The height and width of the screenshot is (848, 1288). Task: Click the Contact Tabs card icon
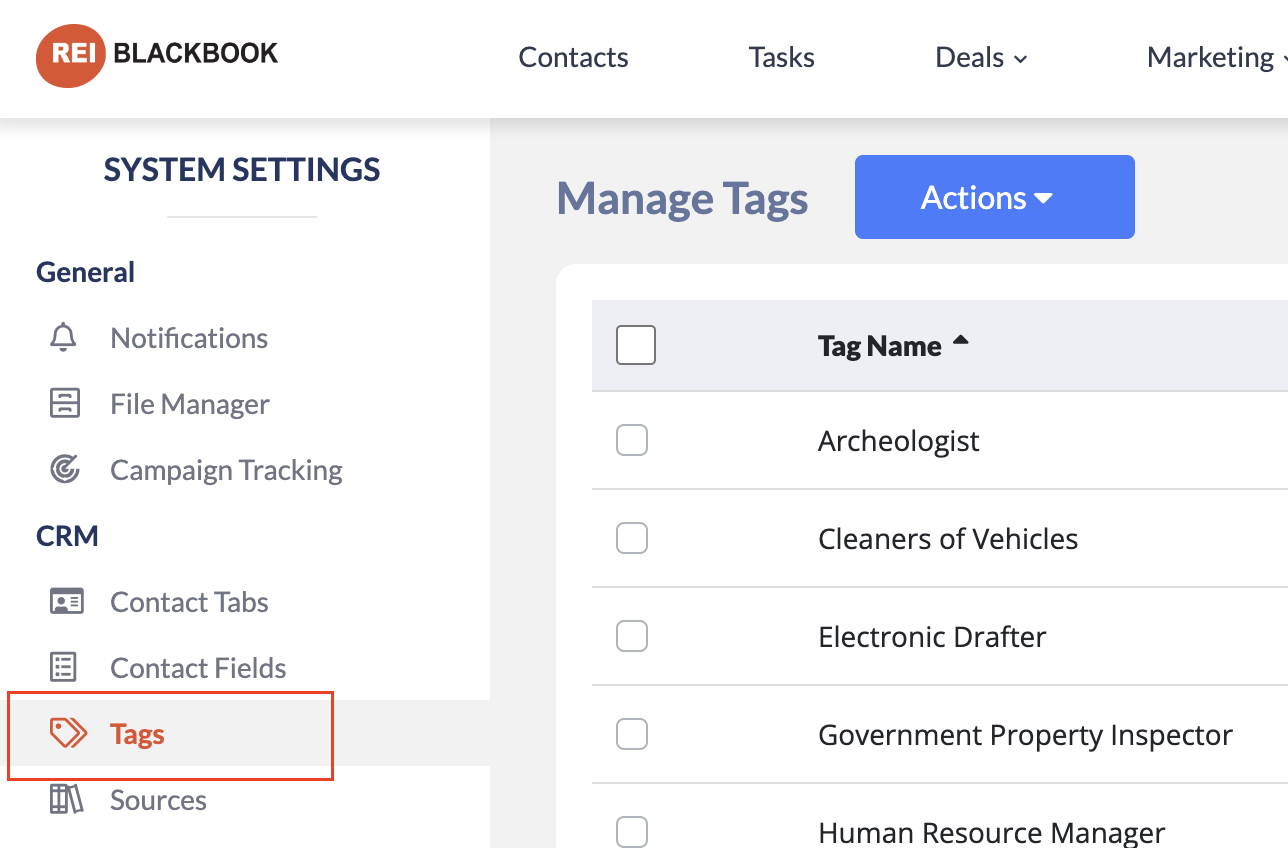[x=66, y=602]
